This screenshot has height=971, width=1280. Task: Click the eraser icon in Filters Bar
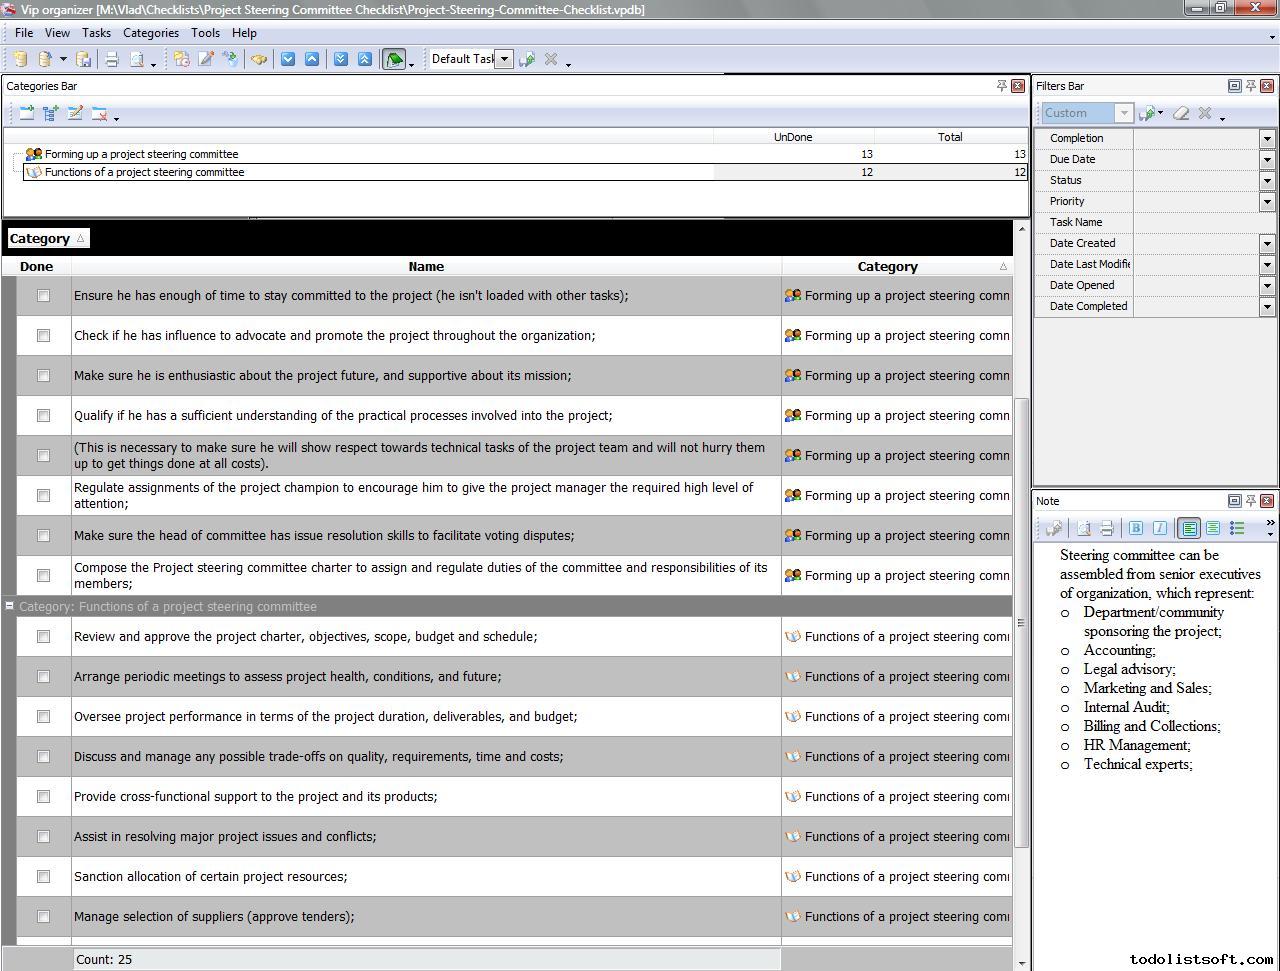click(1181, 113)
